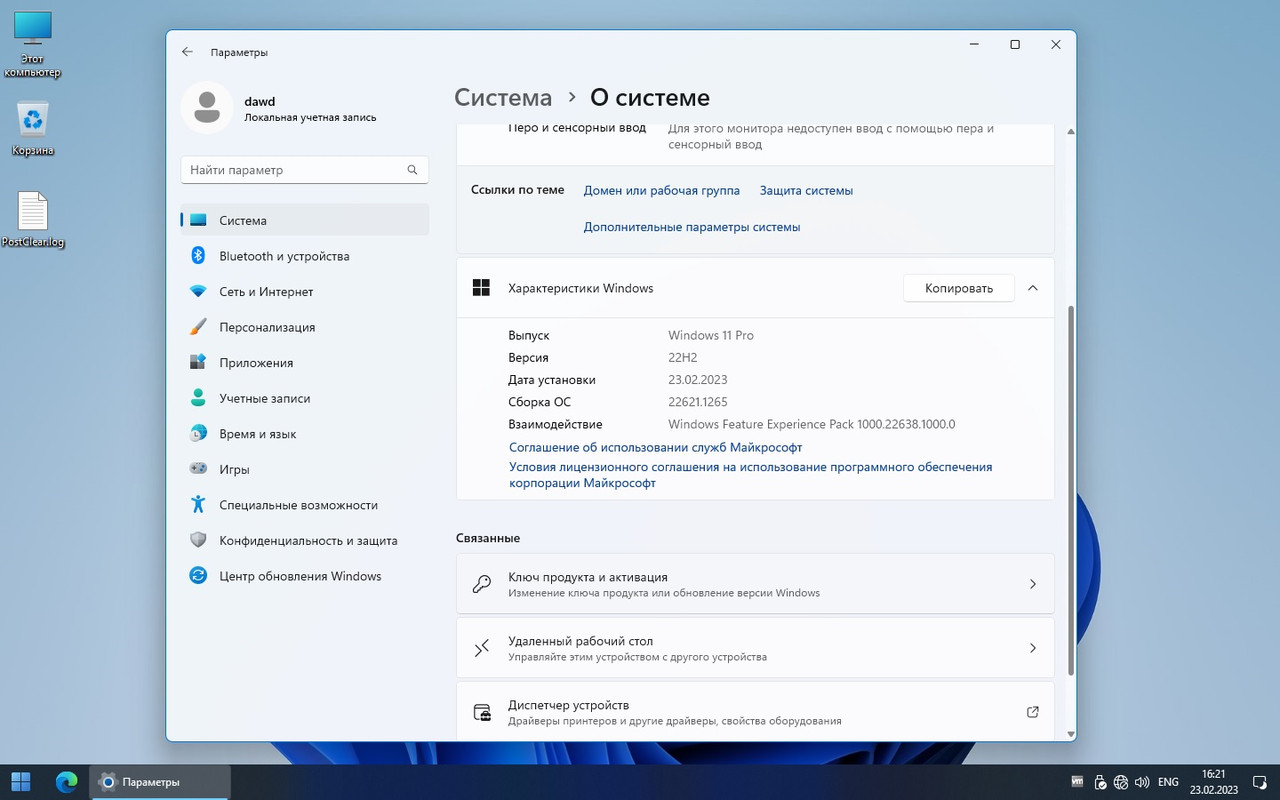
Task: Open the clock showing 16:21
Action: (1214, 781)
